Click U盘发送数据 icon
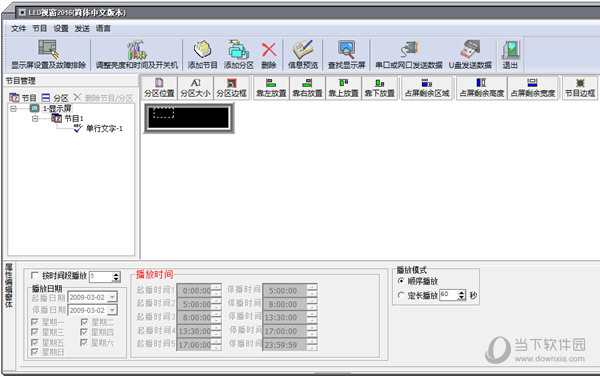Viewport: 600px width, 377px height. coord(470,54)
